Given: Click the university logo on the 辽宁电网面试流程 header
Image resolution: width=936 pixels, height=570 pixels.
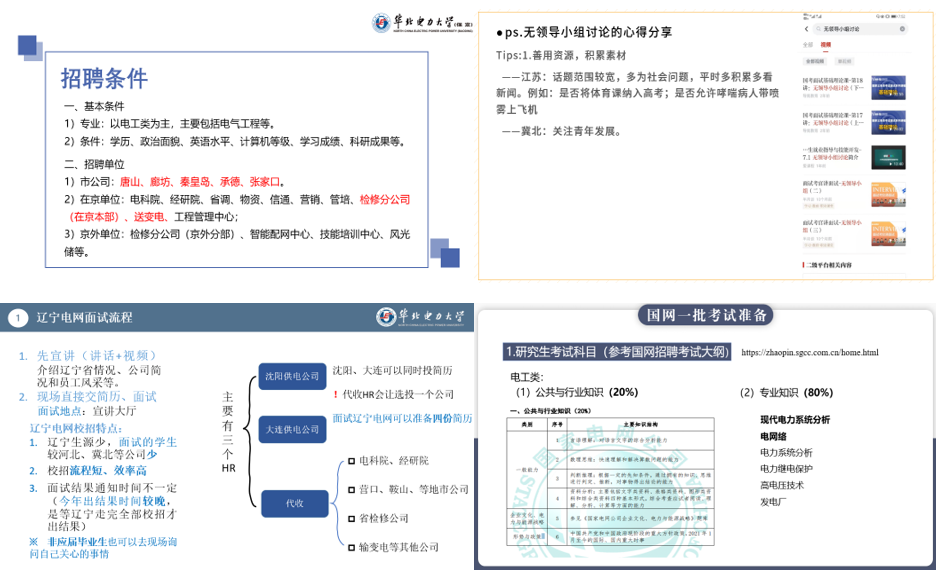Looking at the screenshot, I should (x=420, y=317).
